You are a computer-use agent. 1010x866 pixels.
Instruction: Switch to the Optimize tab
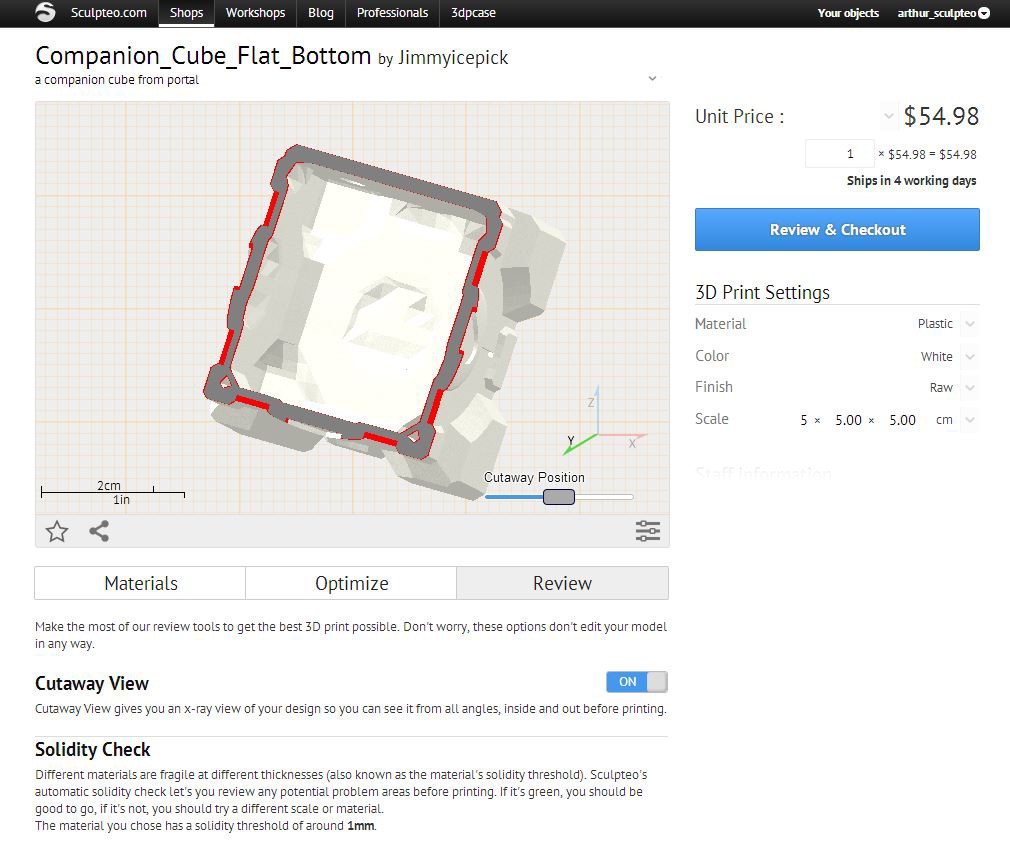click(x=351, y=583)
